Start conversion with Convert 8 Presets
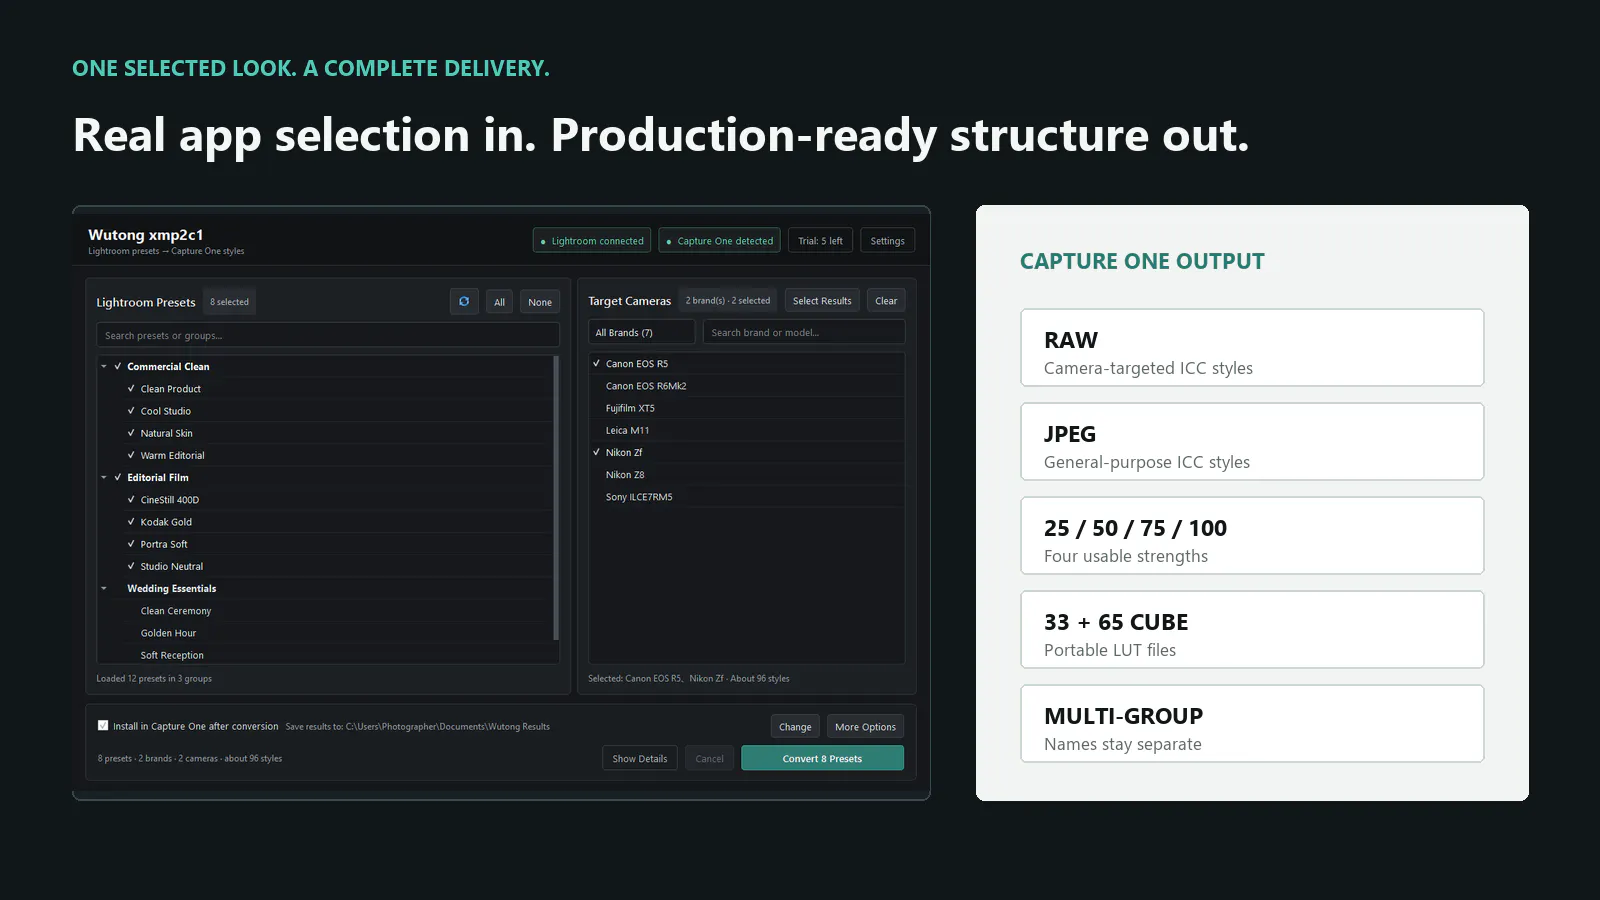Image resolution: width=1600 pixels, height=900 pixels. point(822,758)
